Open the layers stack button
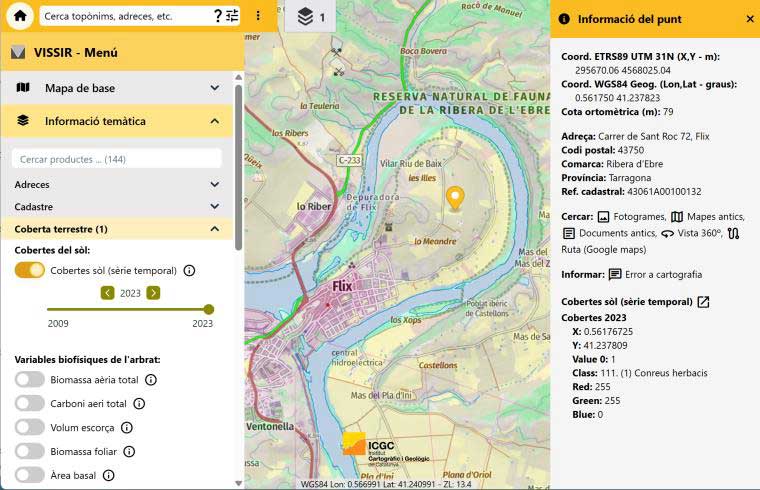 [311, 17]
